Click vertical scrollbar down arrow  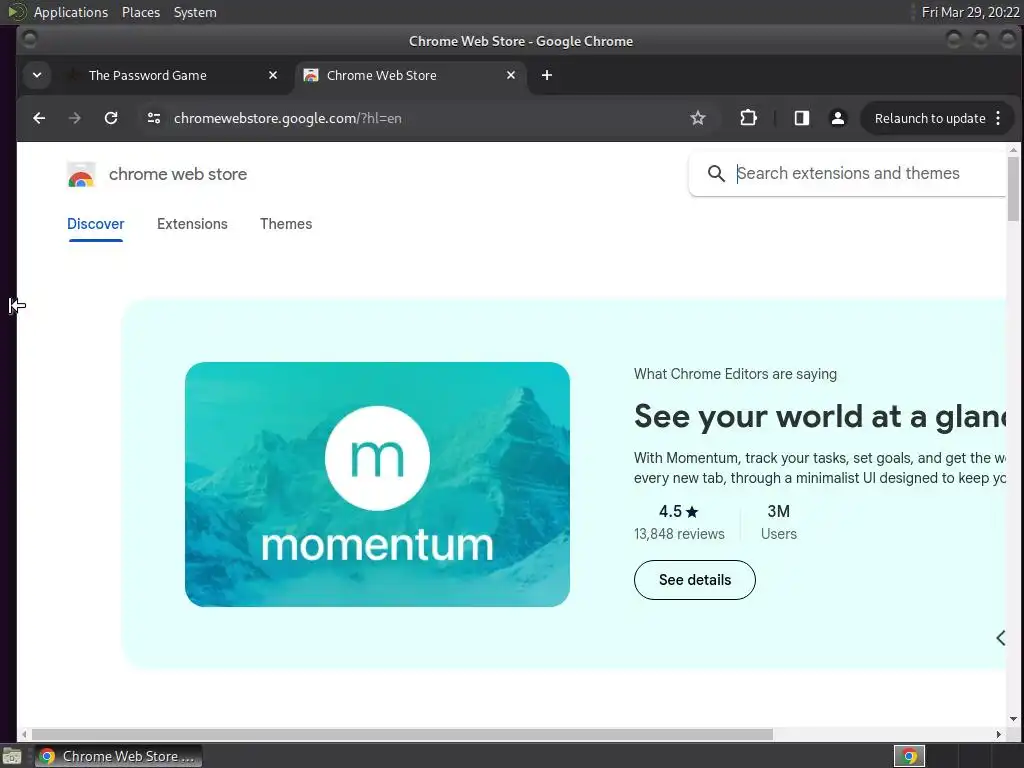[1013, 719]
